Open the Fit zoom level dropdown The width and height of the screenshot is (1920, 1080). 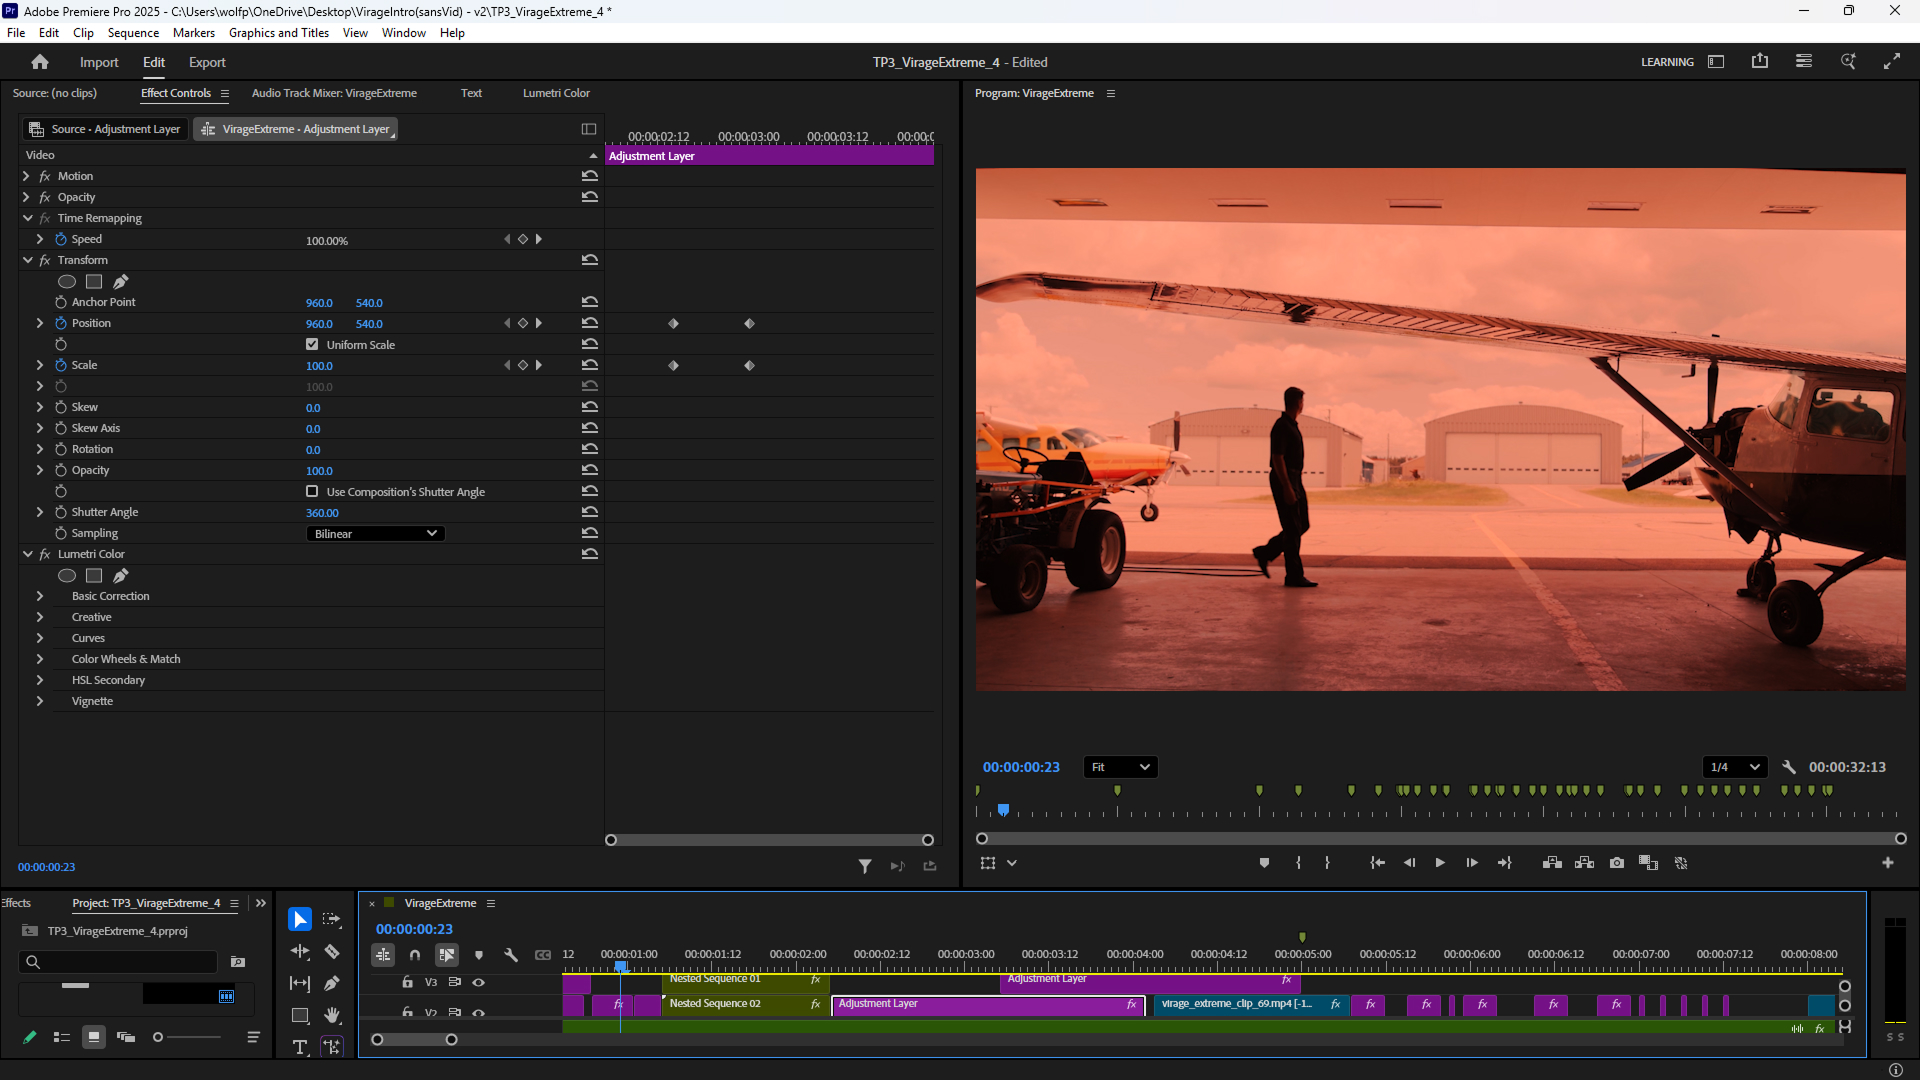[1120, 767]
